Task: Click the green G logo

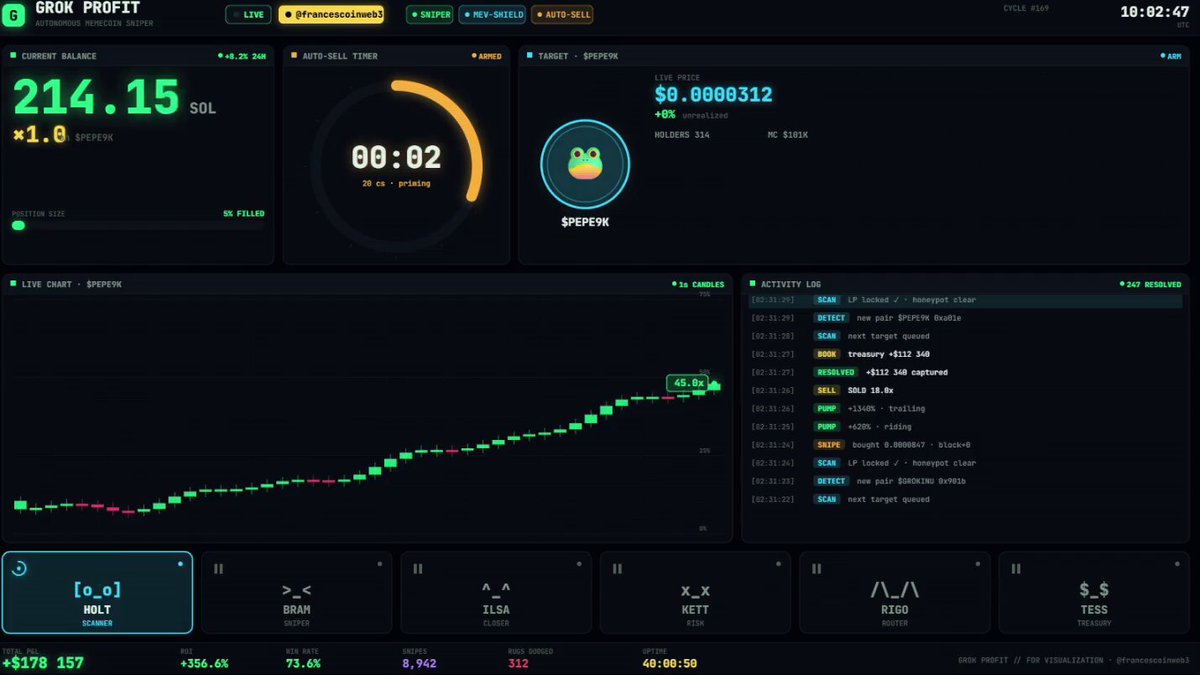Action: tap(15, 15)
